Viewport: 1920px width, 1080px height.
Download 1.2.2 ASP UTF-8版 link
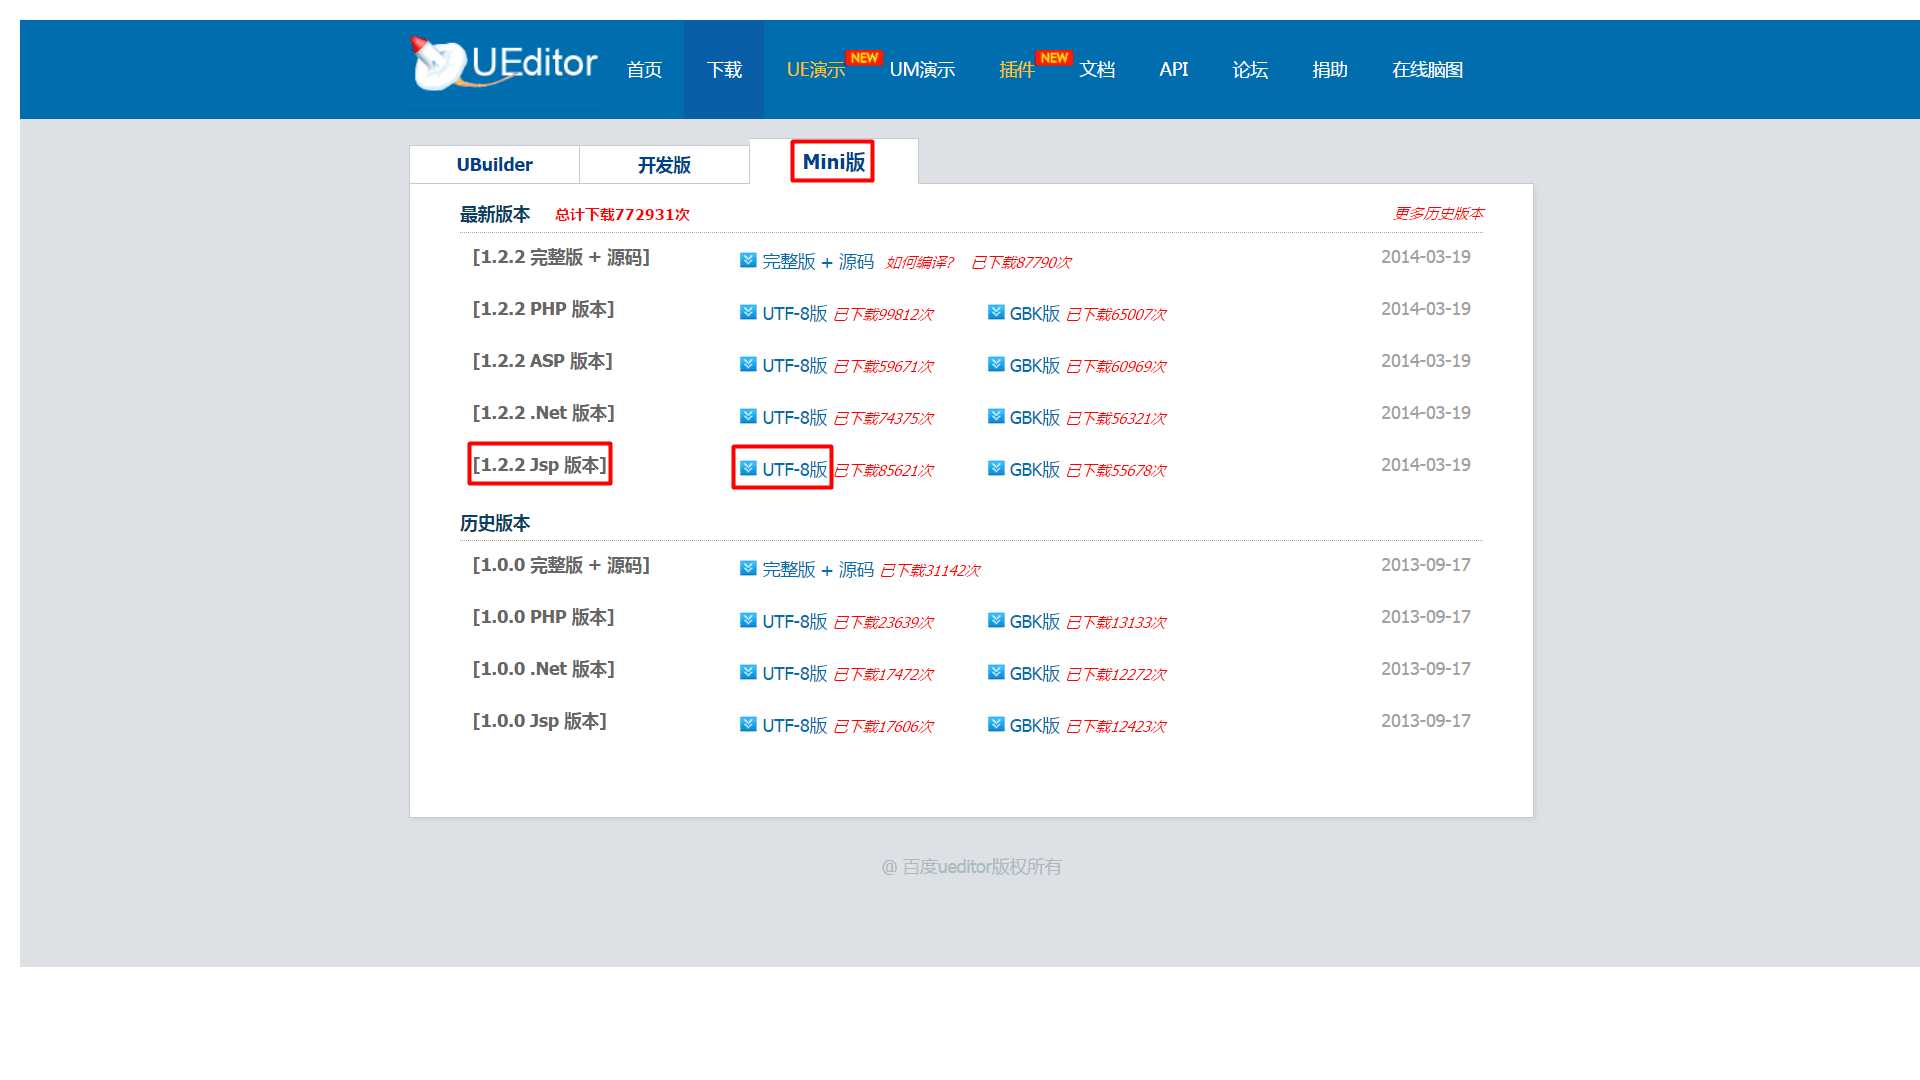pos(795,366)
